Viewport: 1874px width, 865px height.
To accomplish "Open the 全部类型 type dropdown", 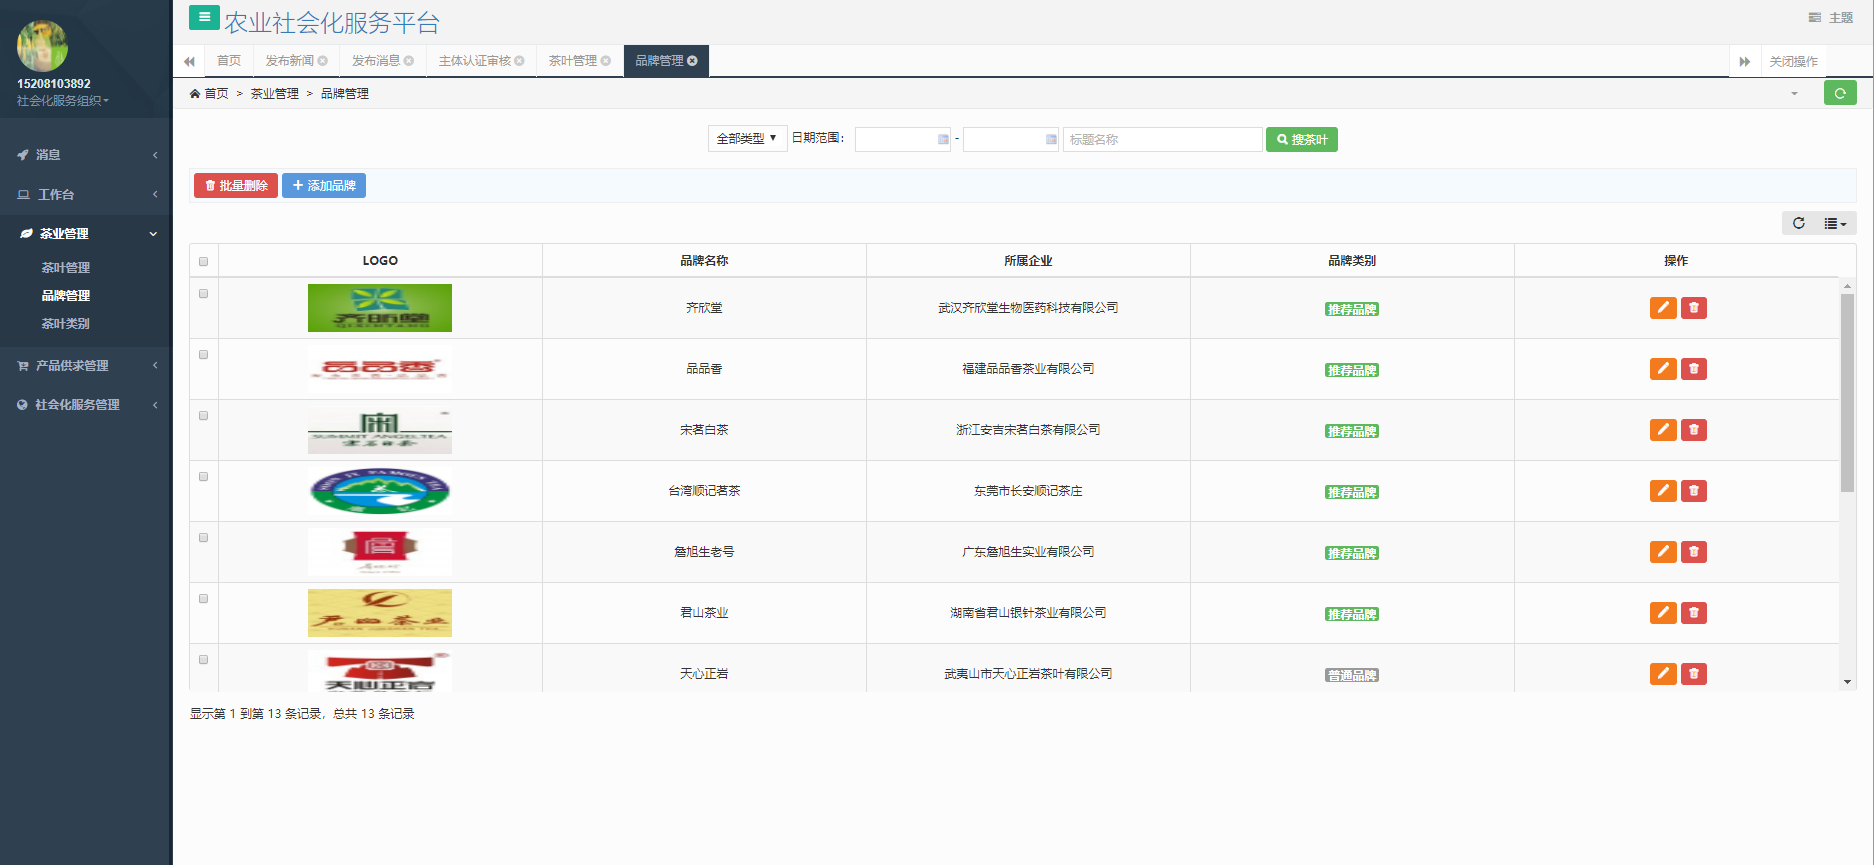I will 746,139.
